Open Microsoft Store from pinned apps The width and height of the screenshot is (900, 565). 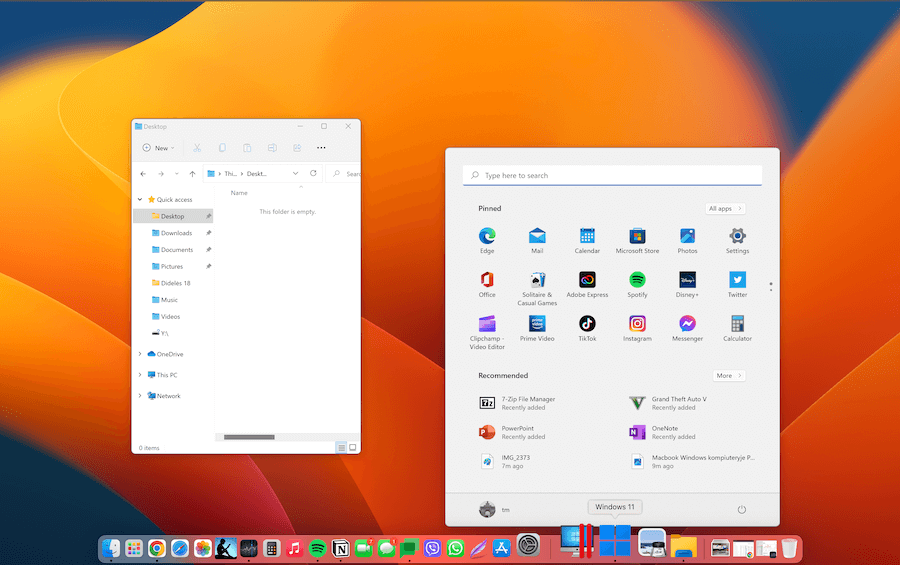click(637, 240)
